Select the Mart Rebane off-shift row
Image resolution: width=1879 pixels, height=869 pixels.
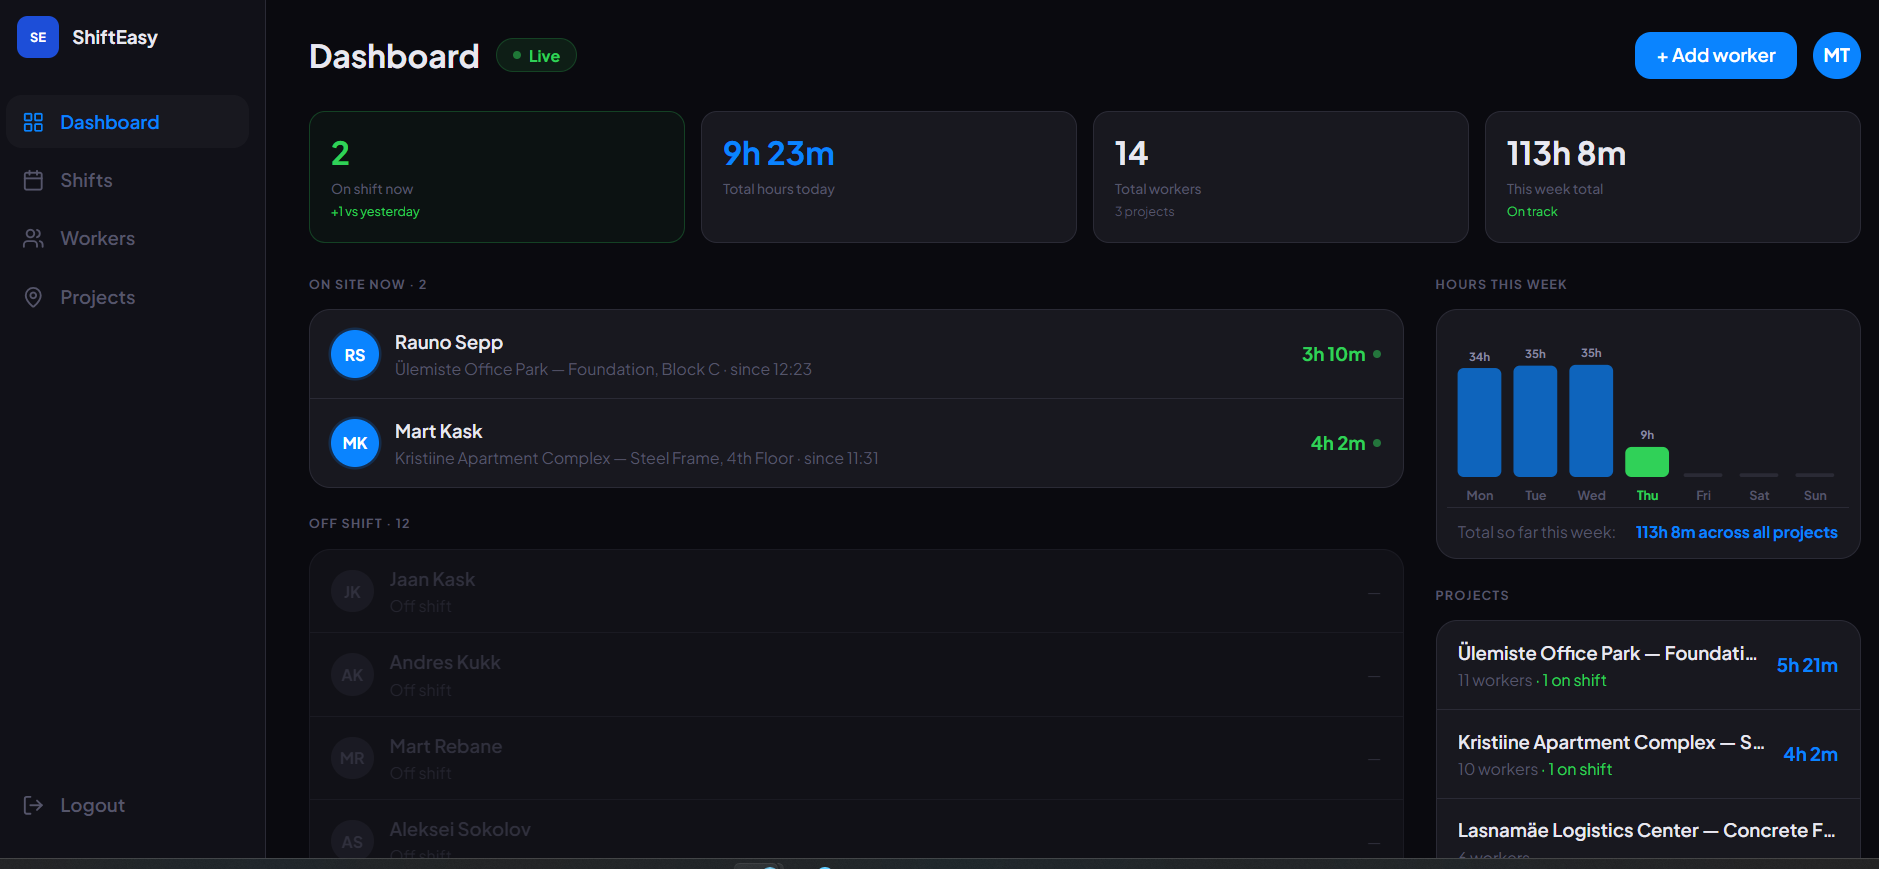click(x=856, y=758)
